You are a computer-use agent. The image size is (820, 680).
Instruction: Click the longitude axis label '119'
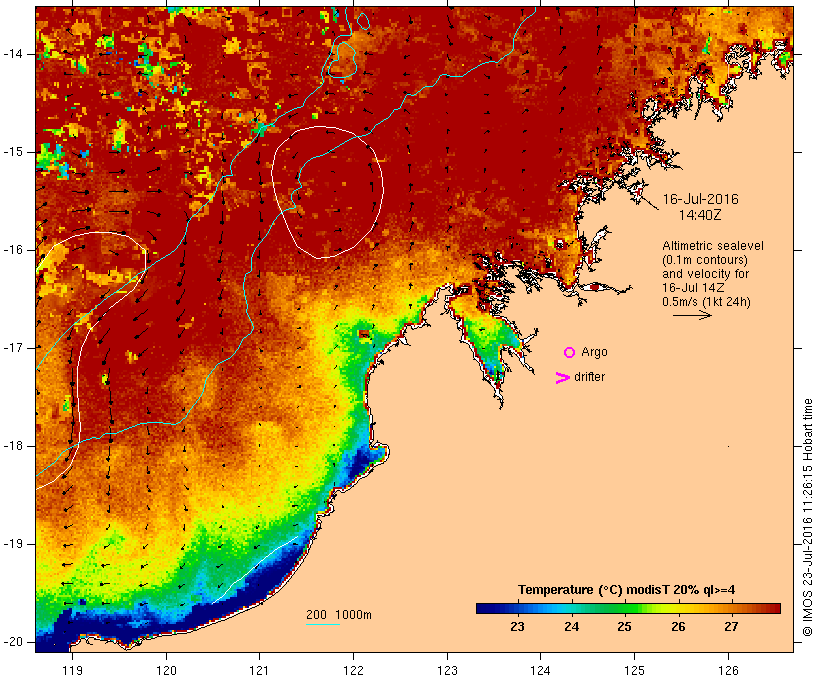tap(73, 670)
